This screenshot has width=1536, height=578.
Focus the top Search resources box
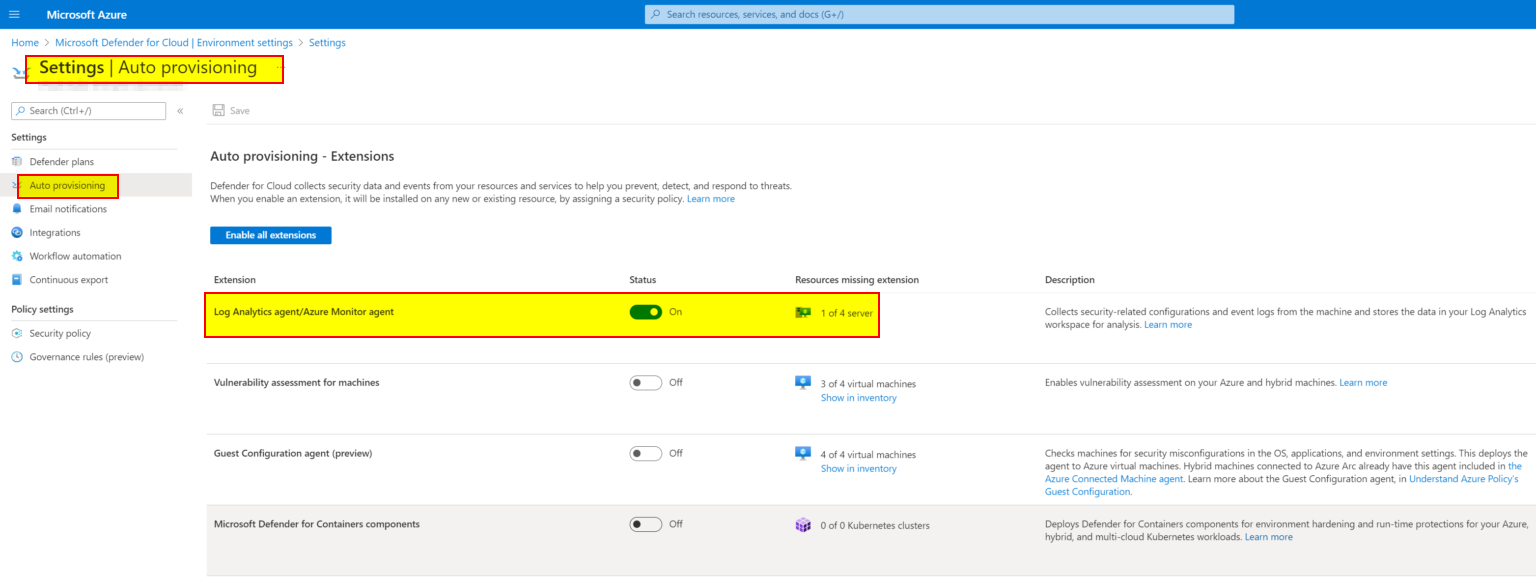tap(939, 14)
